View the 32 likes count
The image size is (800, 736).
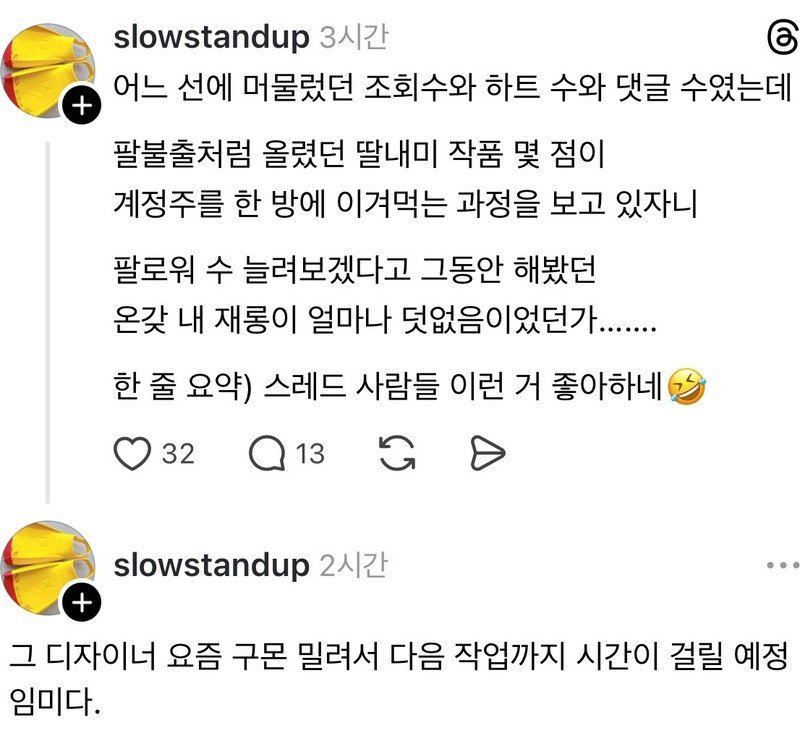tap(178, 453)
